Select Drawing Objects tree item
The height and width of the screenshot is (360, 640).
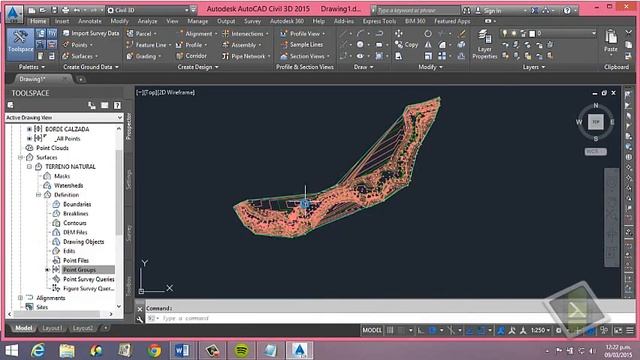tap(83, 242)
